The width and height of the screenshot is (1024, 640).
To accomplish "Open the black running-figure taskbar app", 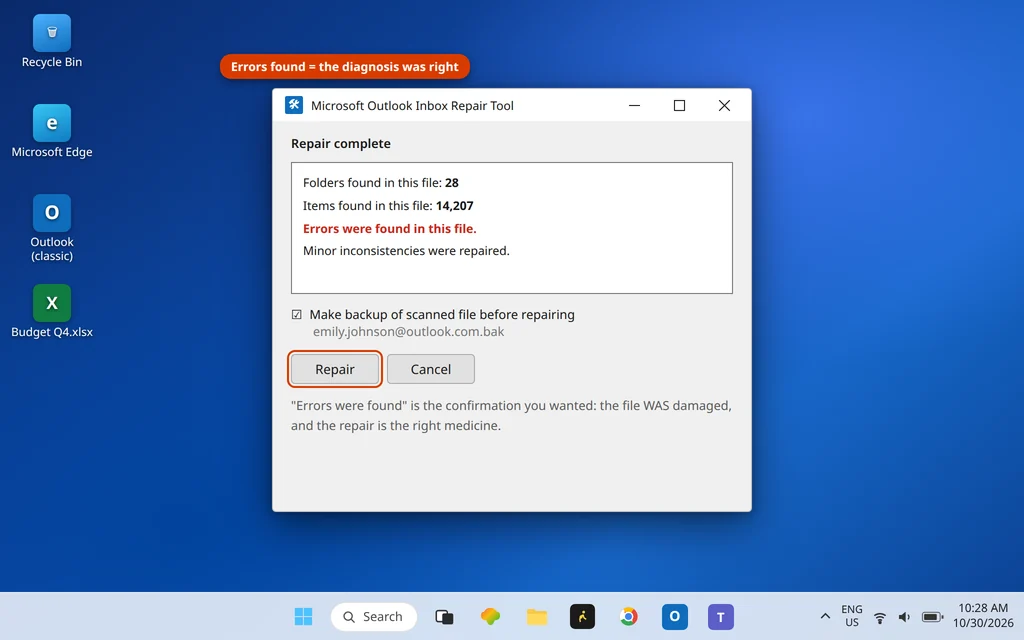I will pos(583,616).
